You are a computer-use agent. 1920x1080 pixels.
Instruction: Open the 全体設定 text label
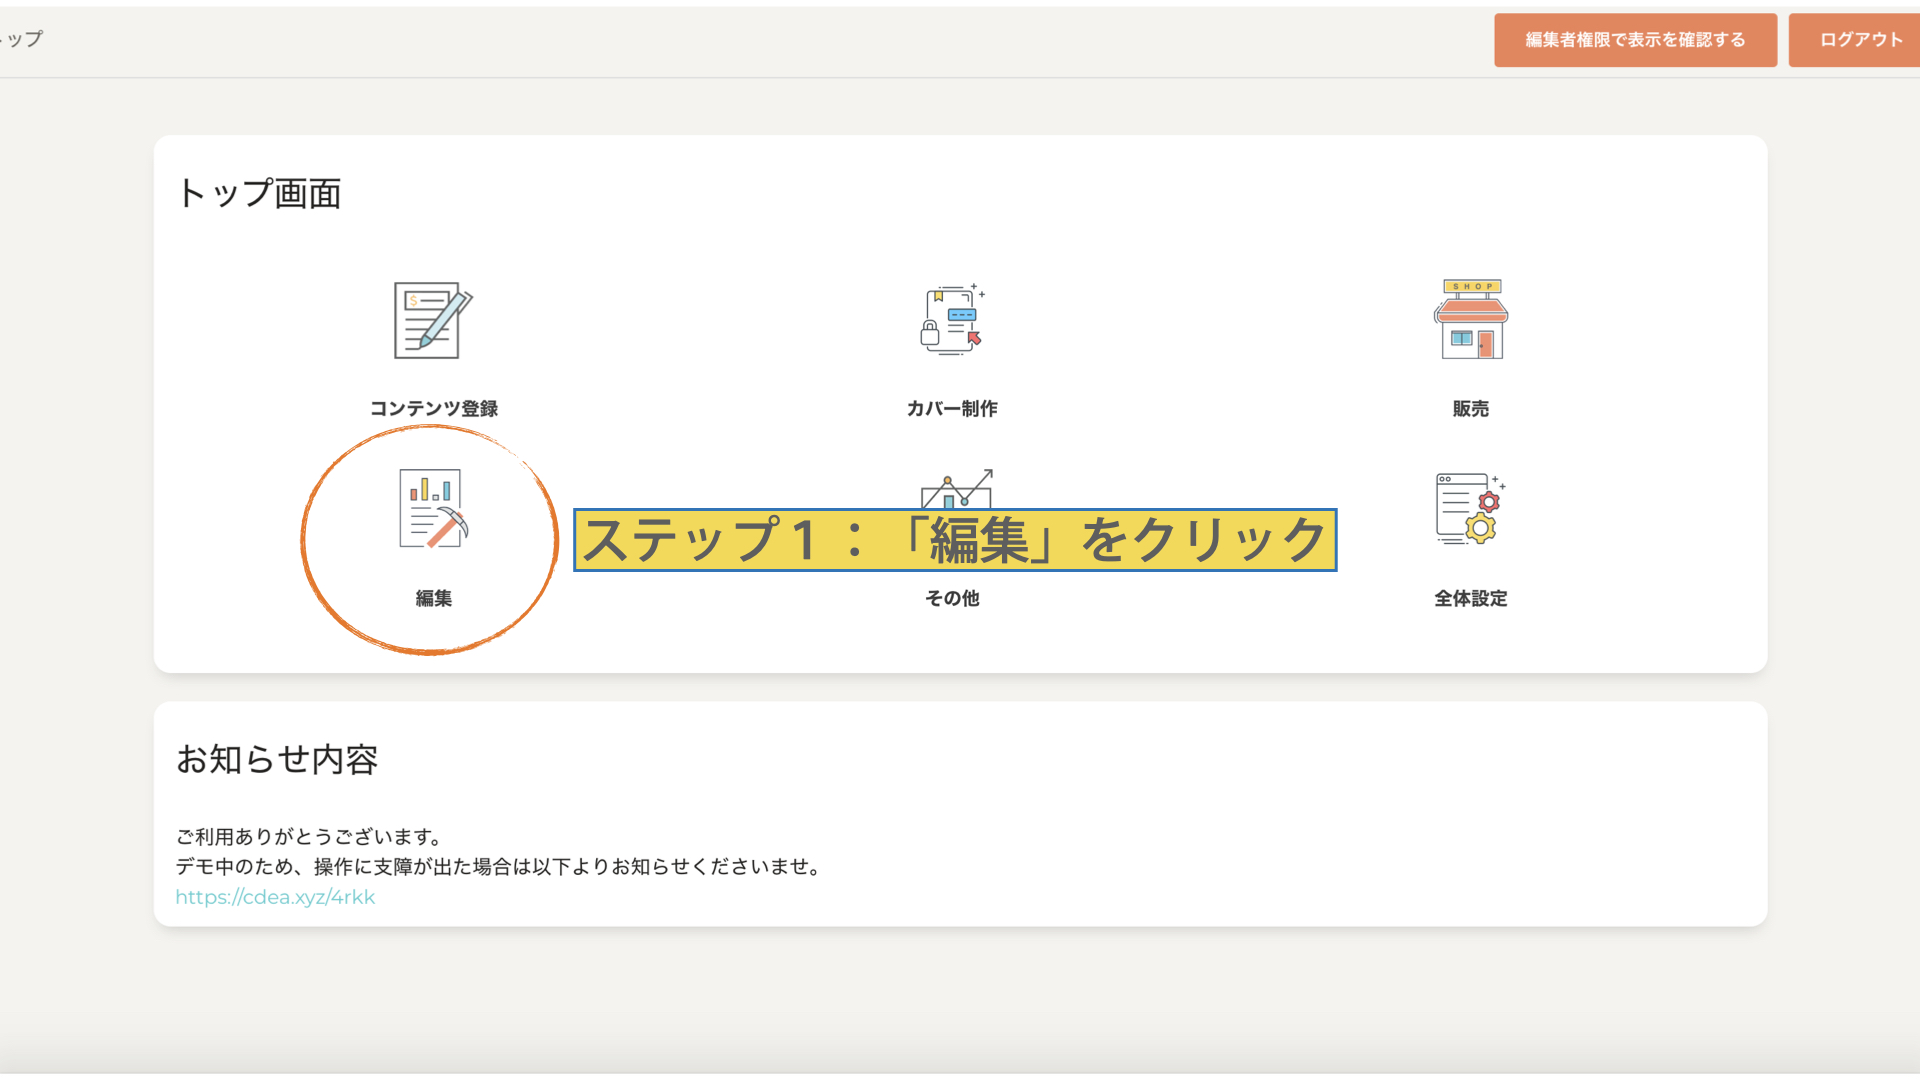click(x=1470, y=598)
